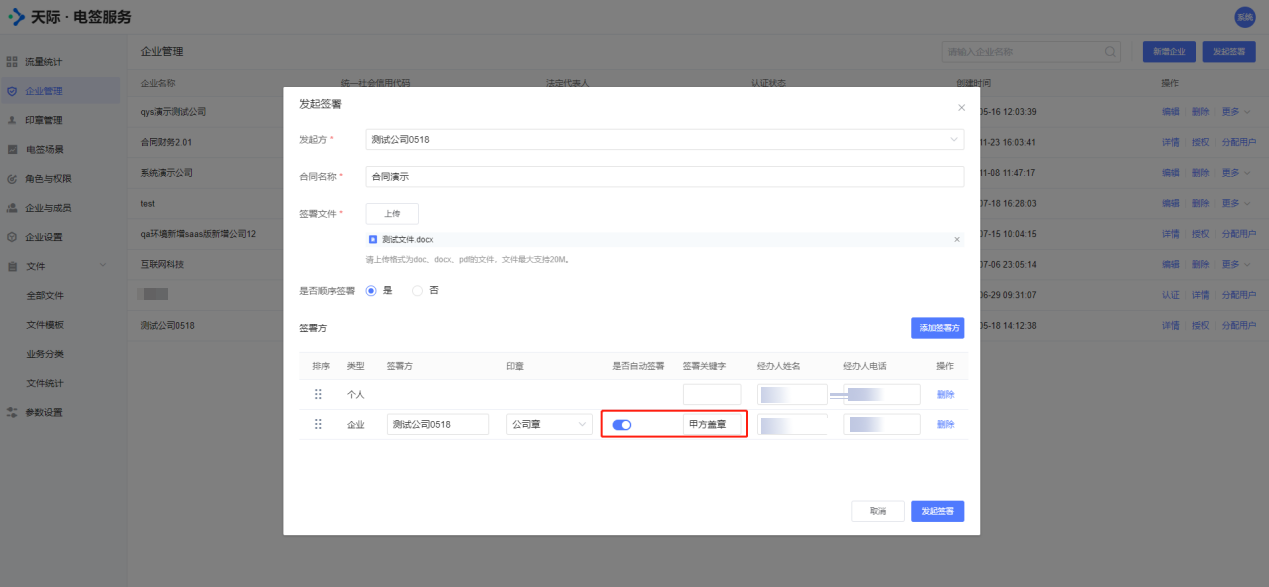Collapse the 文件 sidebar menu
1269x587 pixels.
(x=102, y=266)
